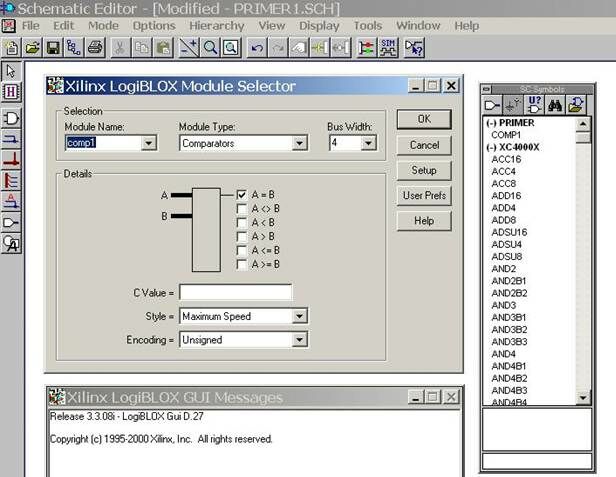Enable the A <> B output checkbox

point(242,209)
